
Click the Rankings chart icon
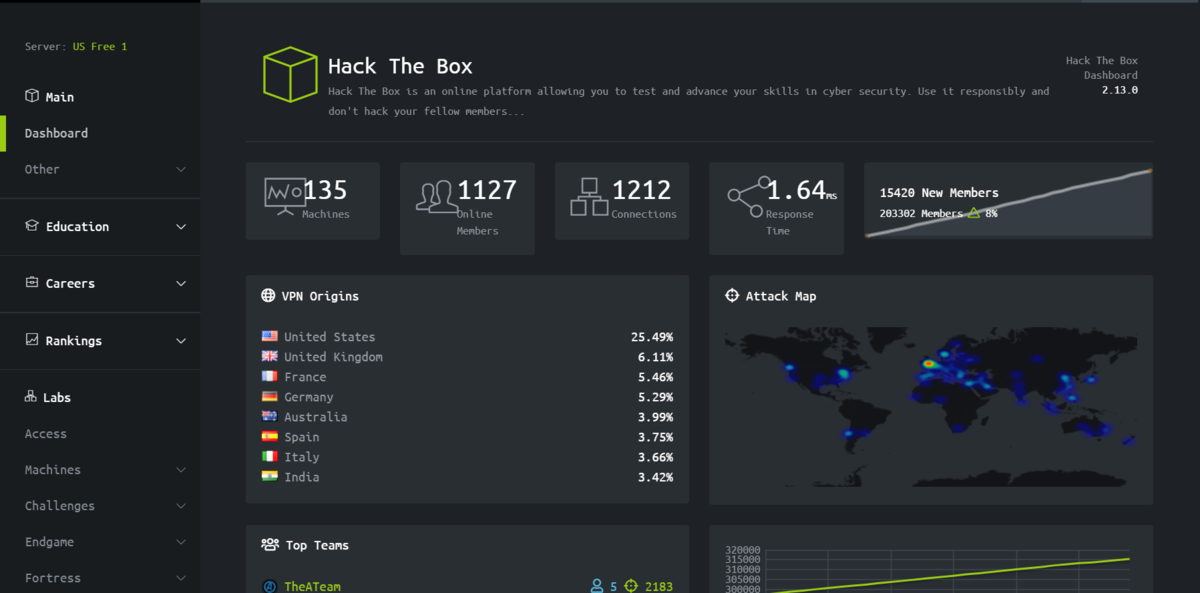(32, 340)
